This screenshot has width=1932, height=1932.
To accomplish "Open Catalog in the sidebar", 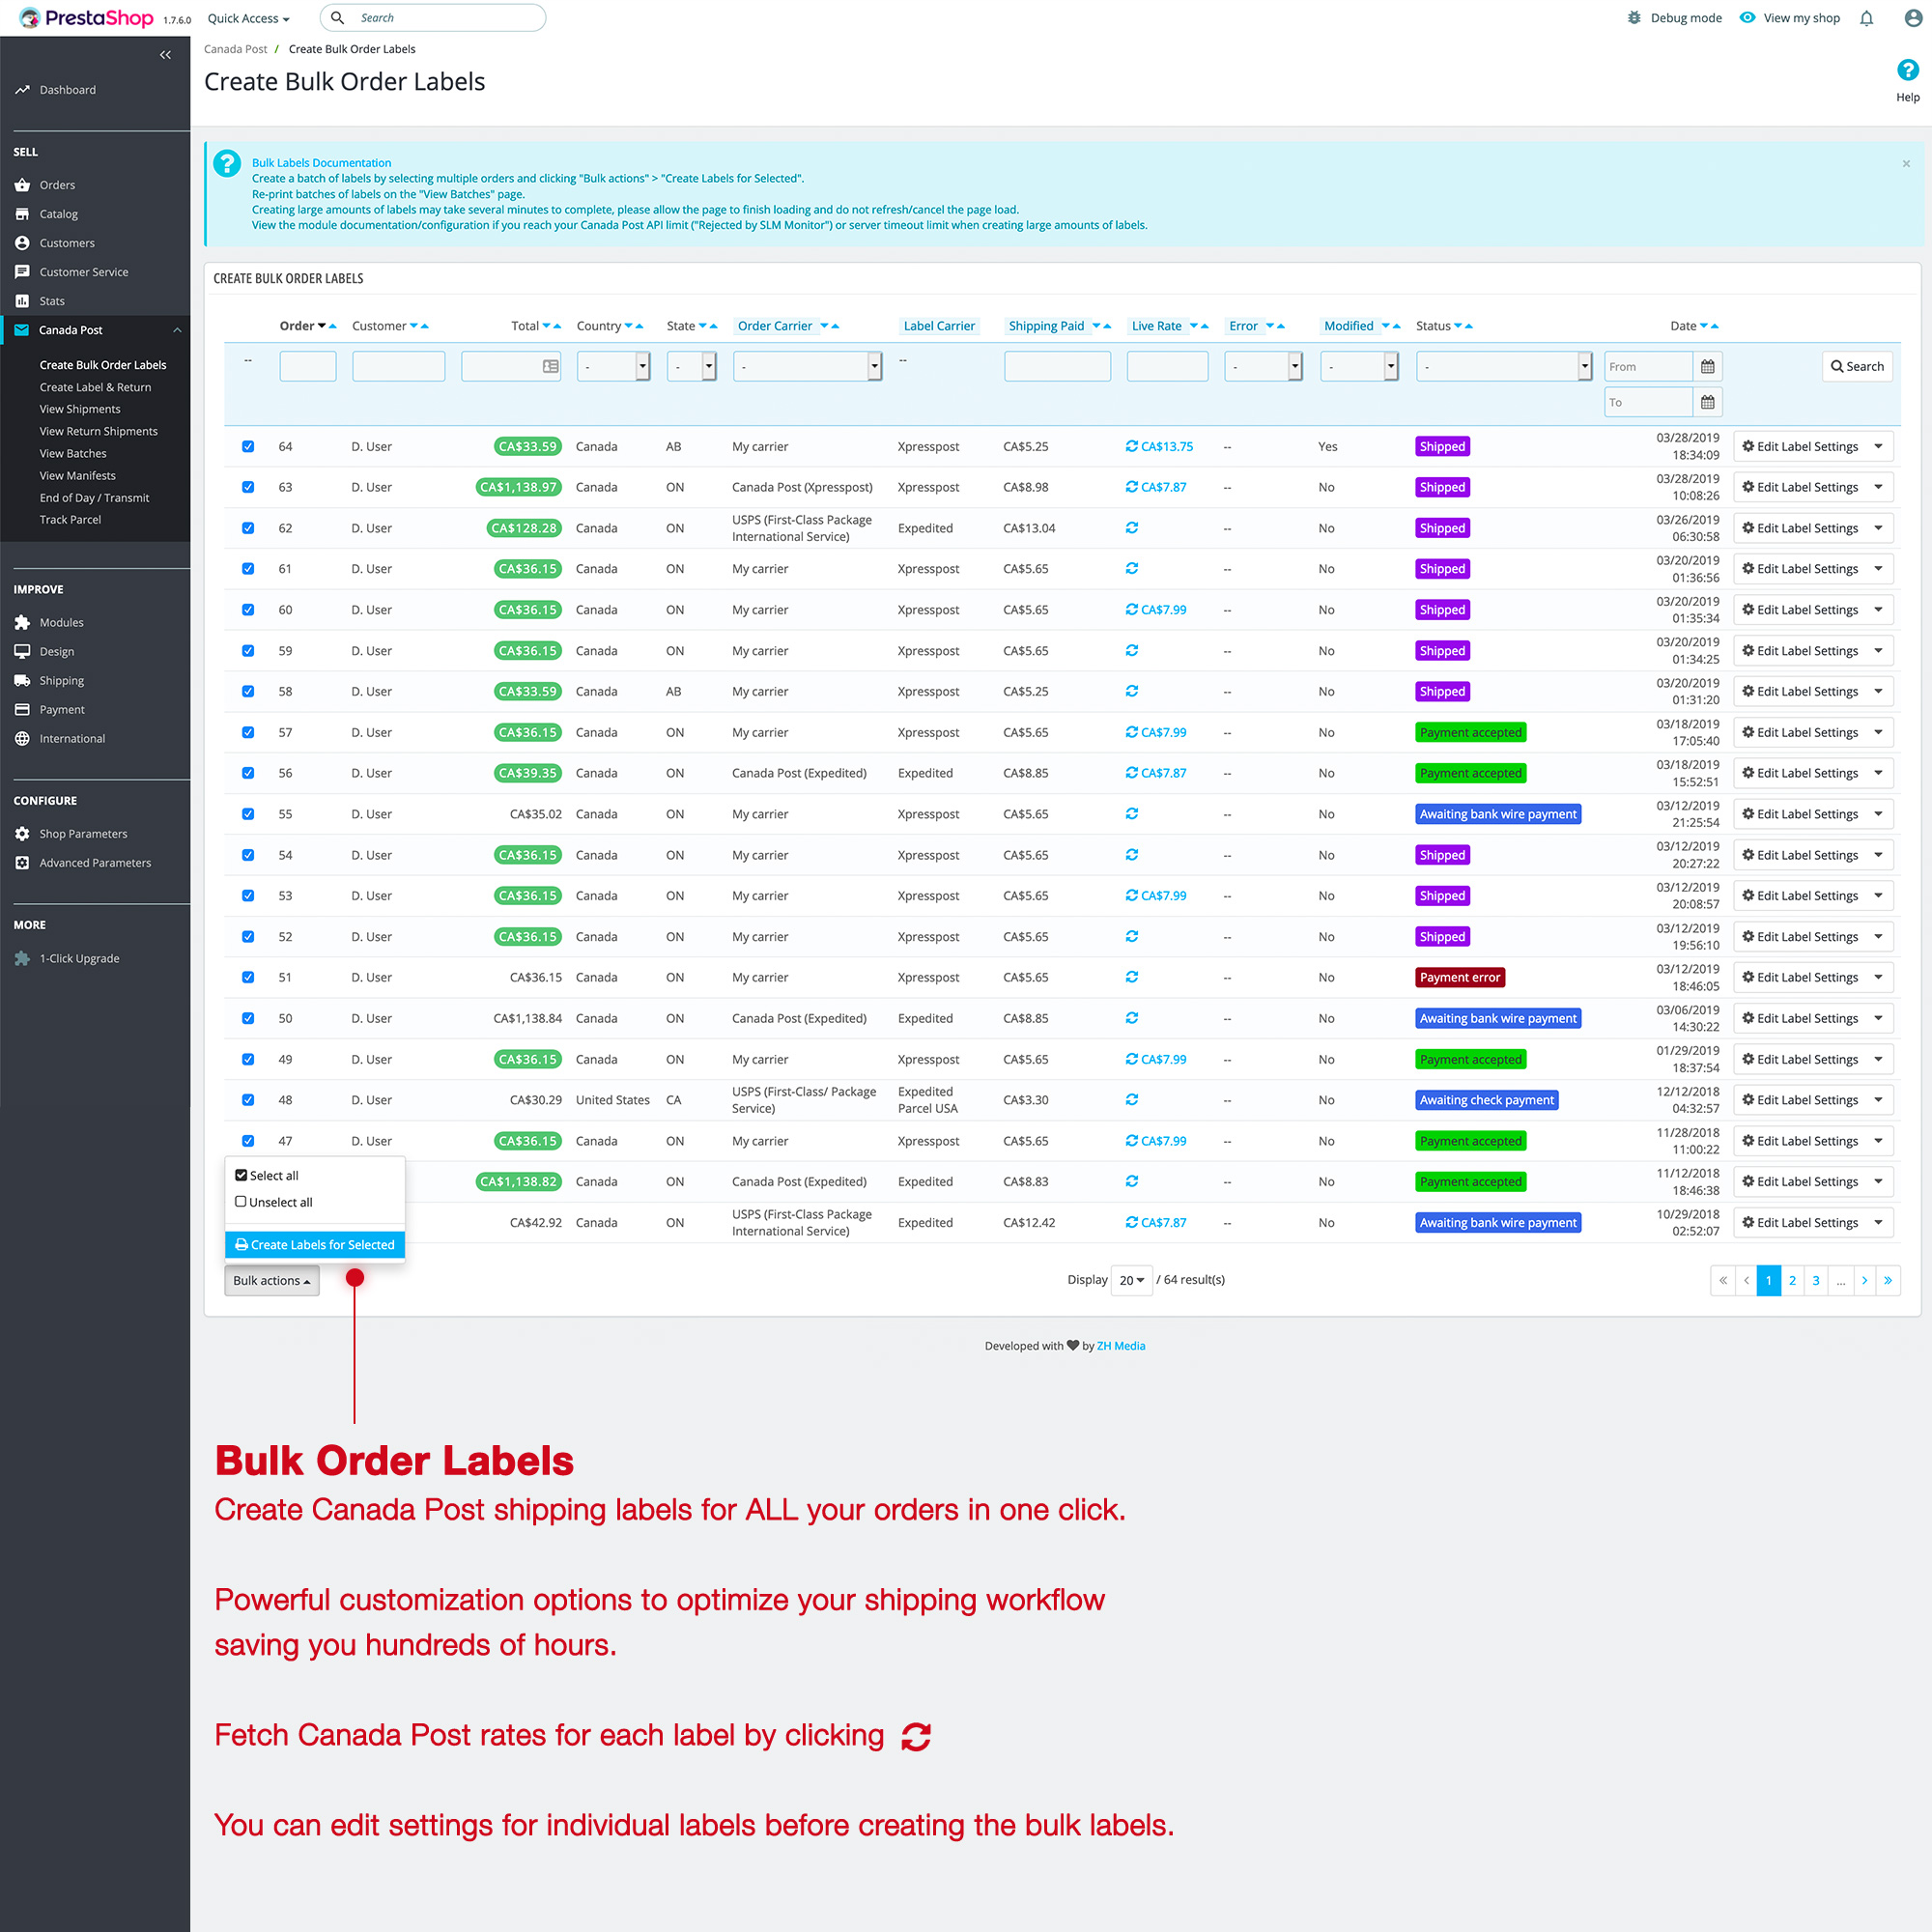I will pos(58,214).
